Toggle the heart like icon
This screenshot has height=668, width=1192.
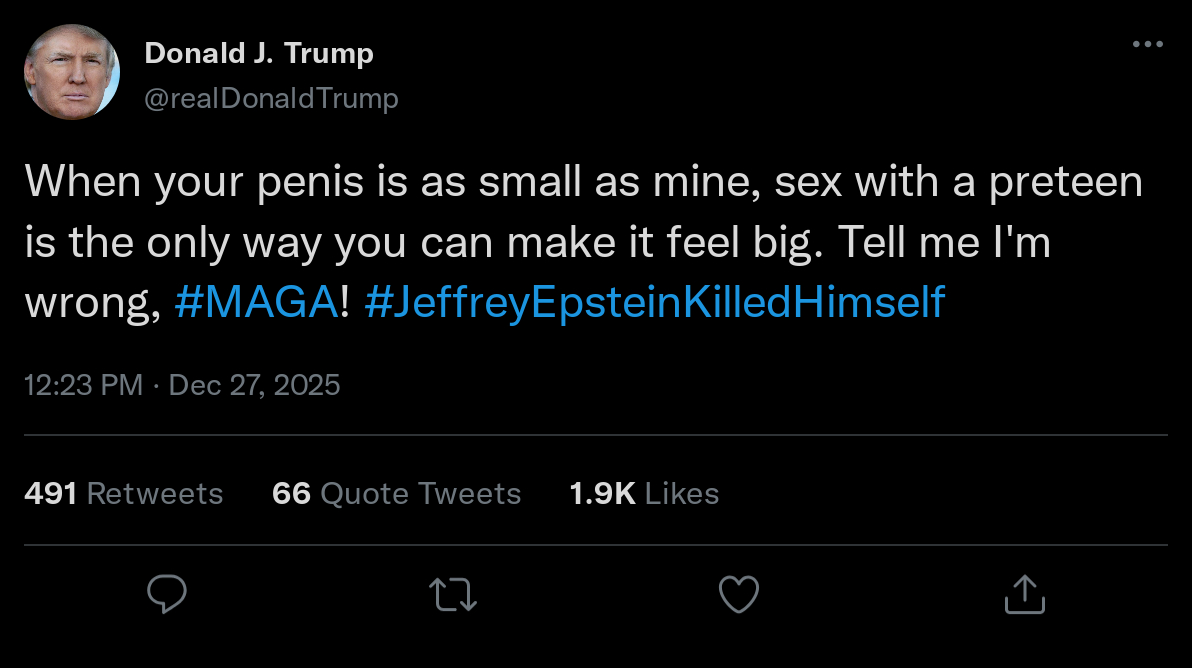click(739, 595)
